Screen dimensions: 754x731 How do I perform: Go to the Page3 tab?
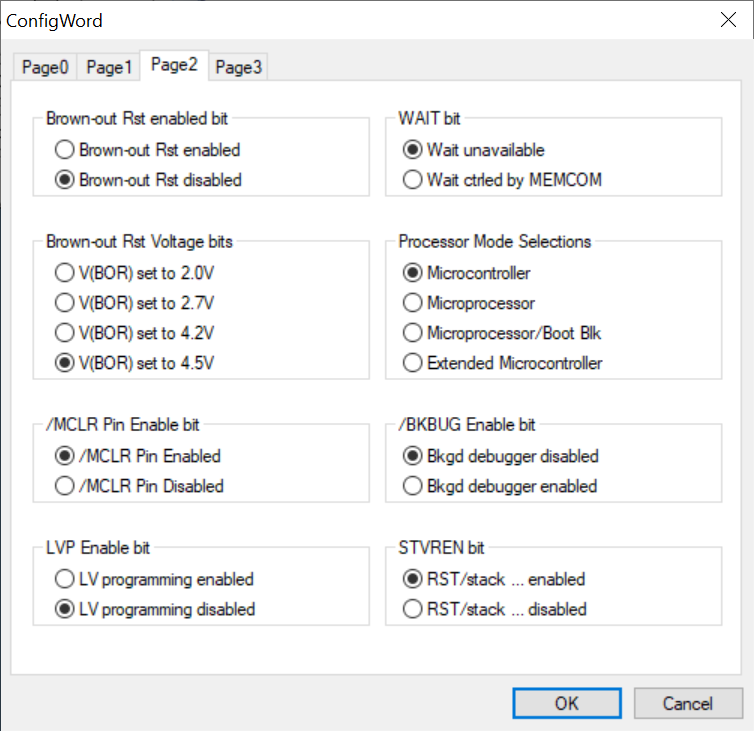pos(238,67)
